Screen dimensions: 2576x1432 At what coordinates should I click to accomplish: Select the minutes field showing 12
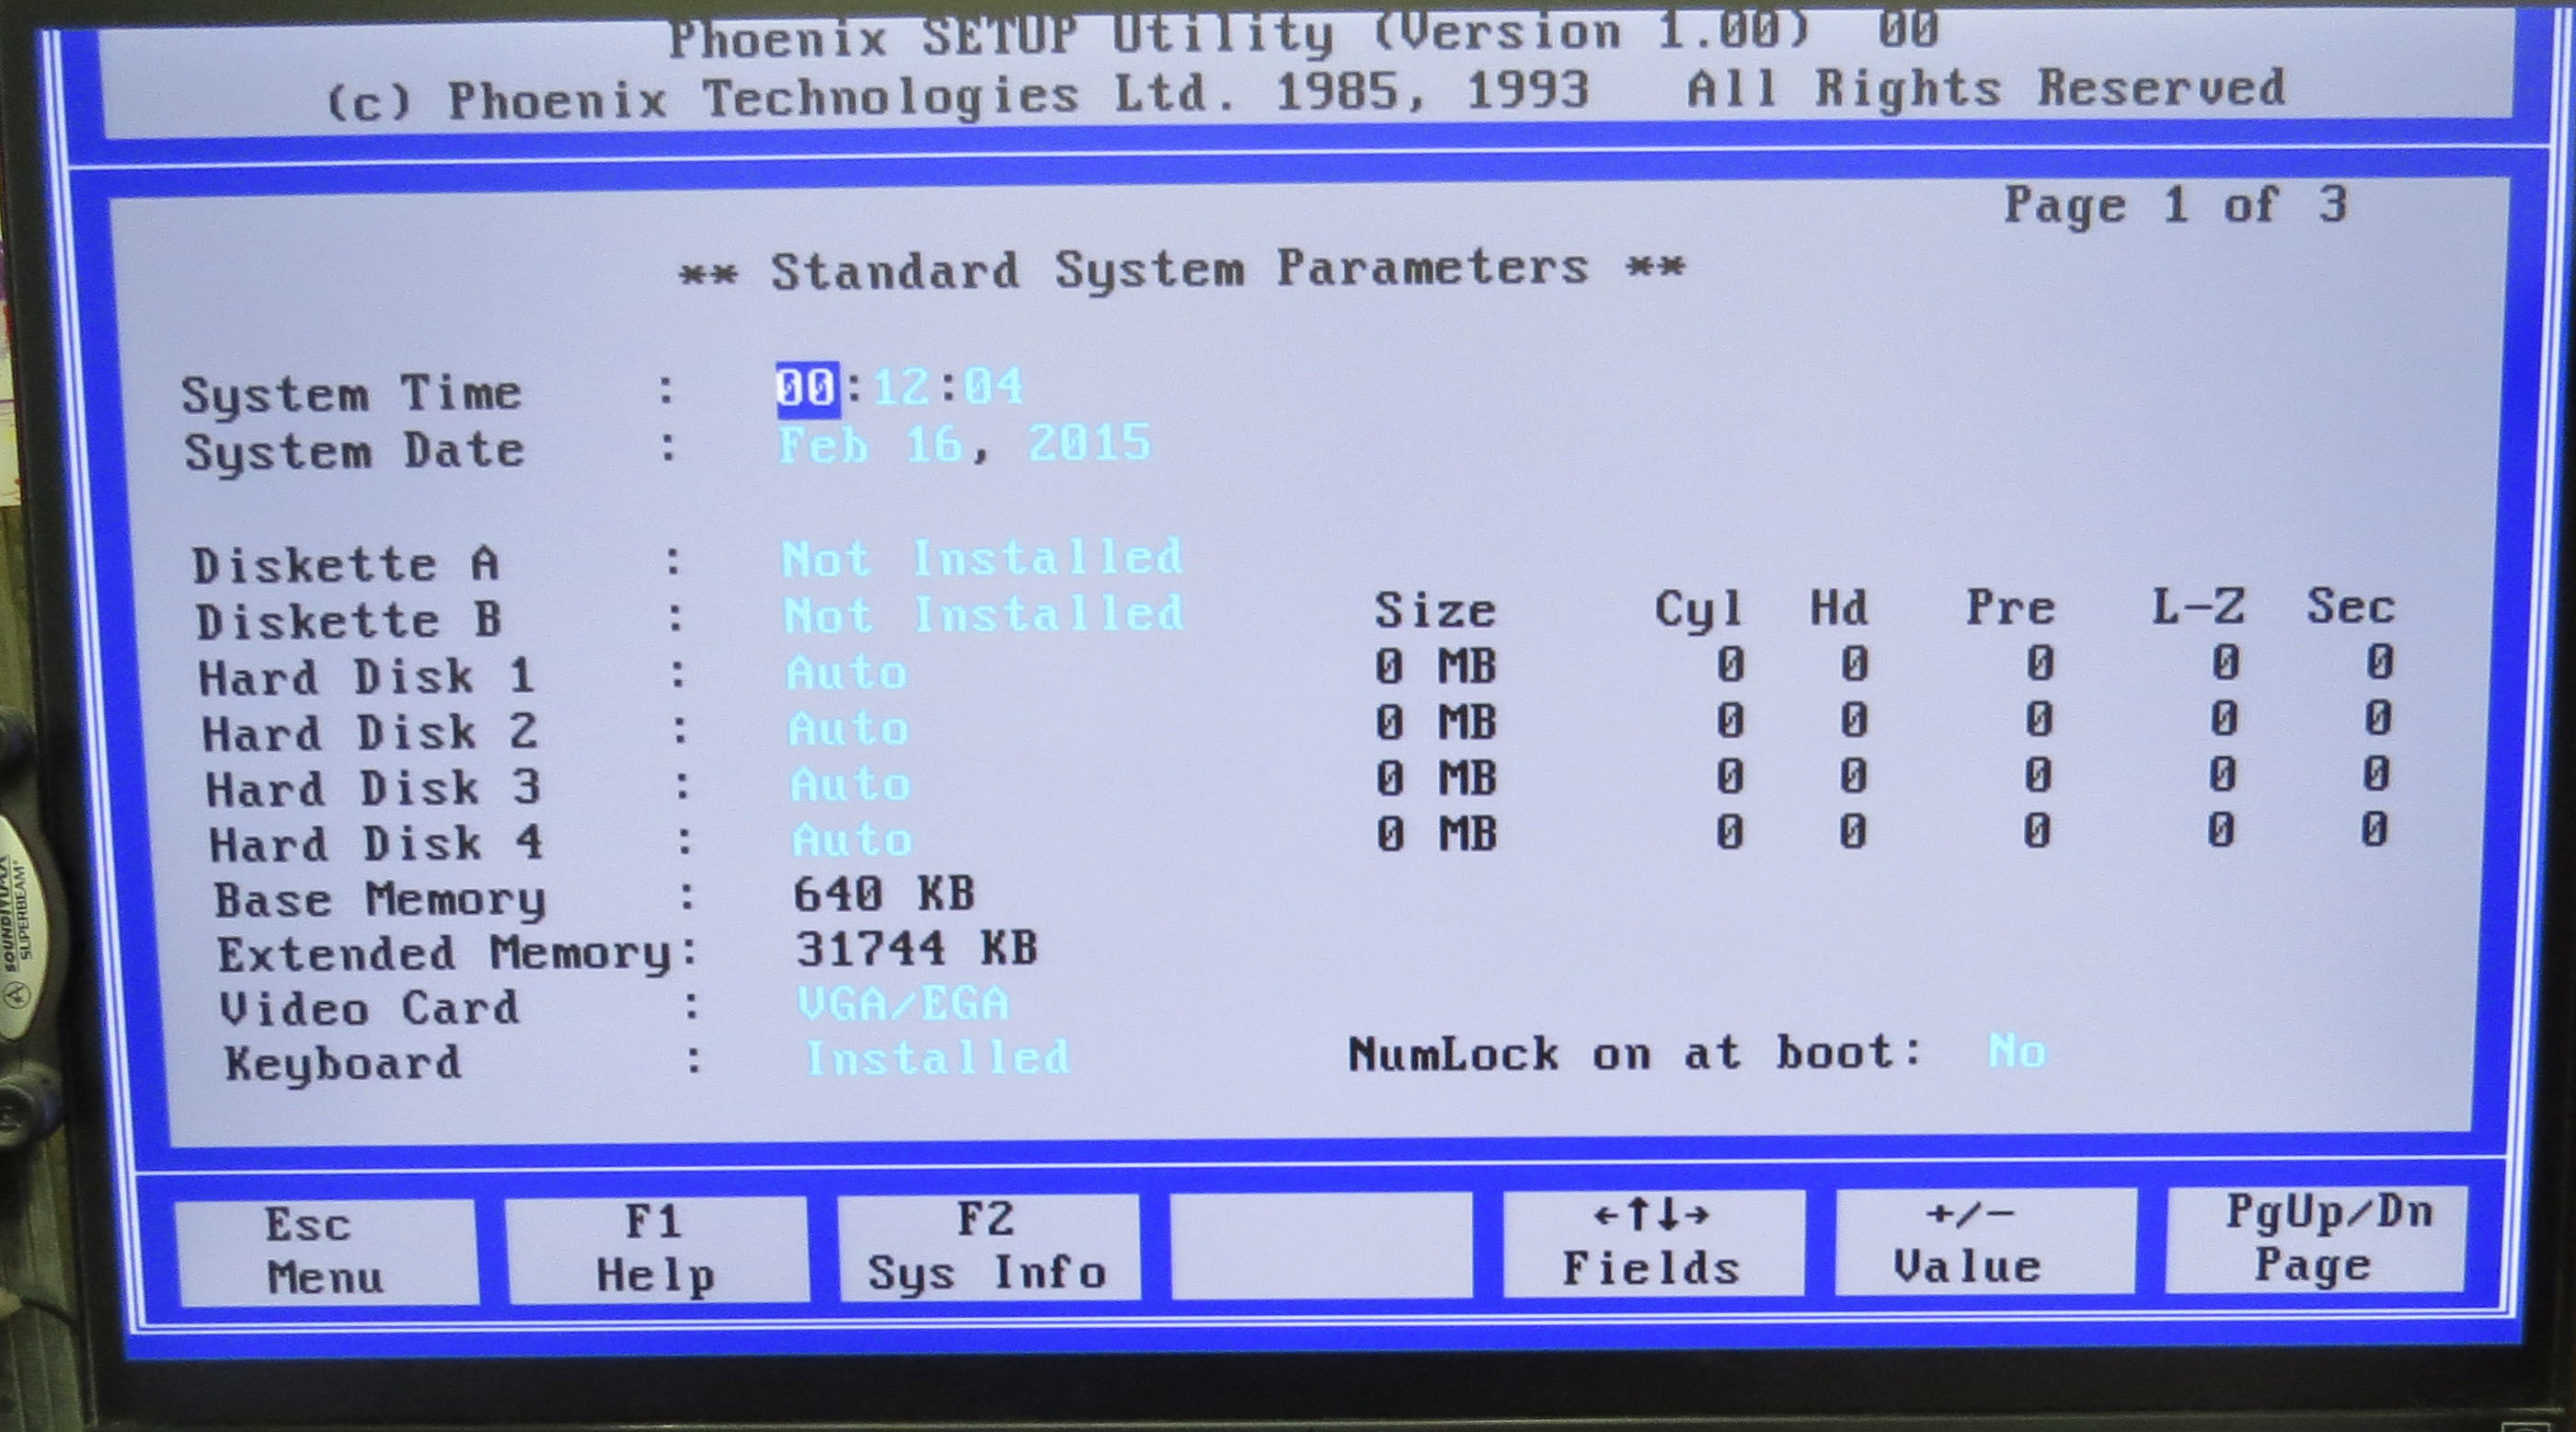(x=901, y=386)
